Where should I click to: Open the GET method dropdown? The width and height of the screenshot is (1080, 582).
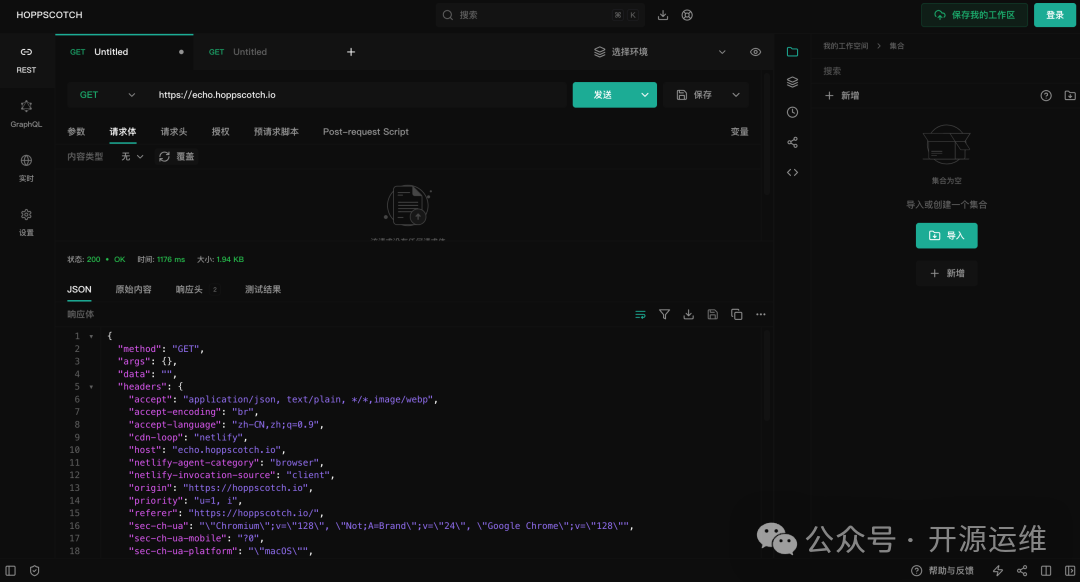107,95
